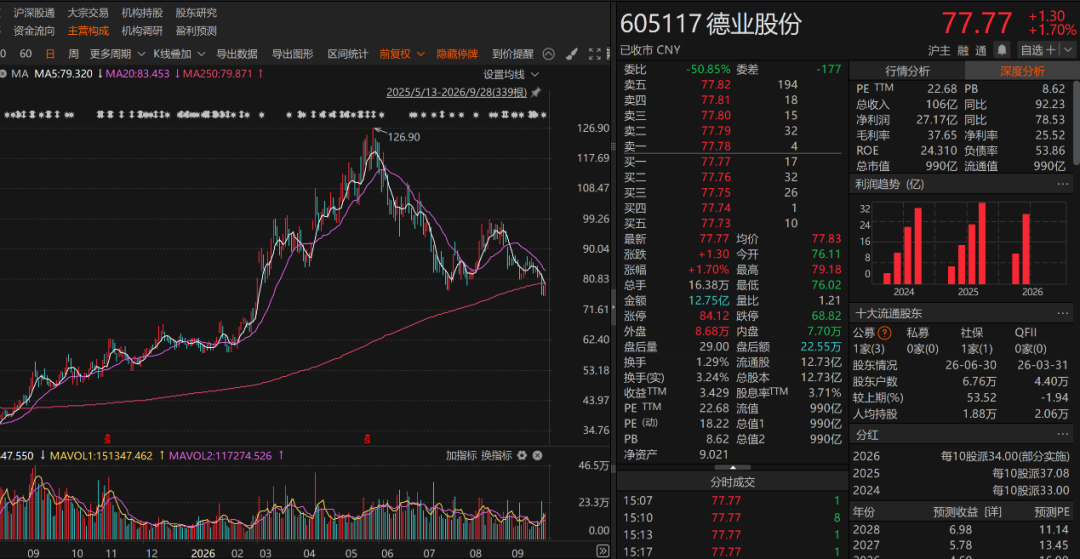Open the 沪深股通 tab
Viewport: 1080px width, 559px height.
pos(34,12)
